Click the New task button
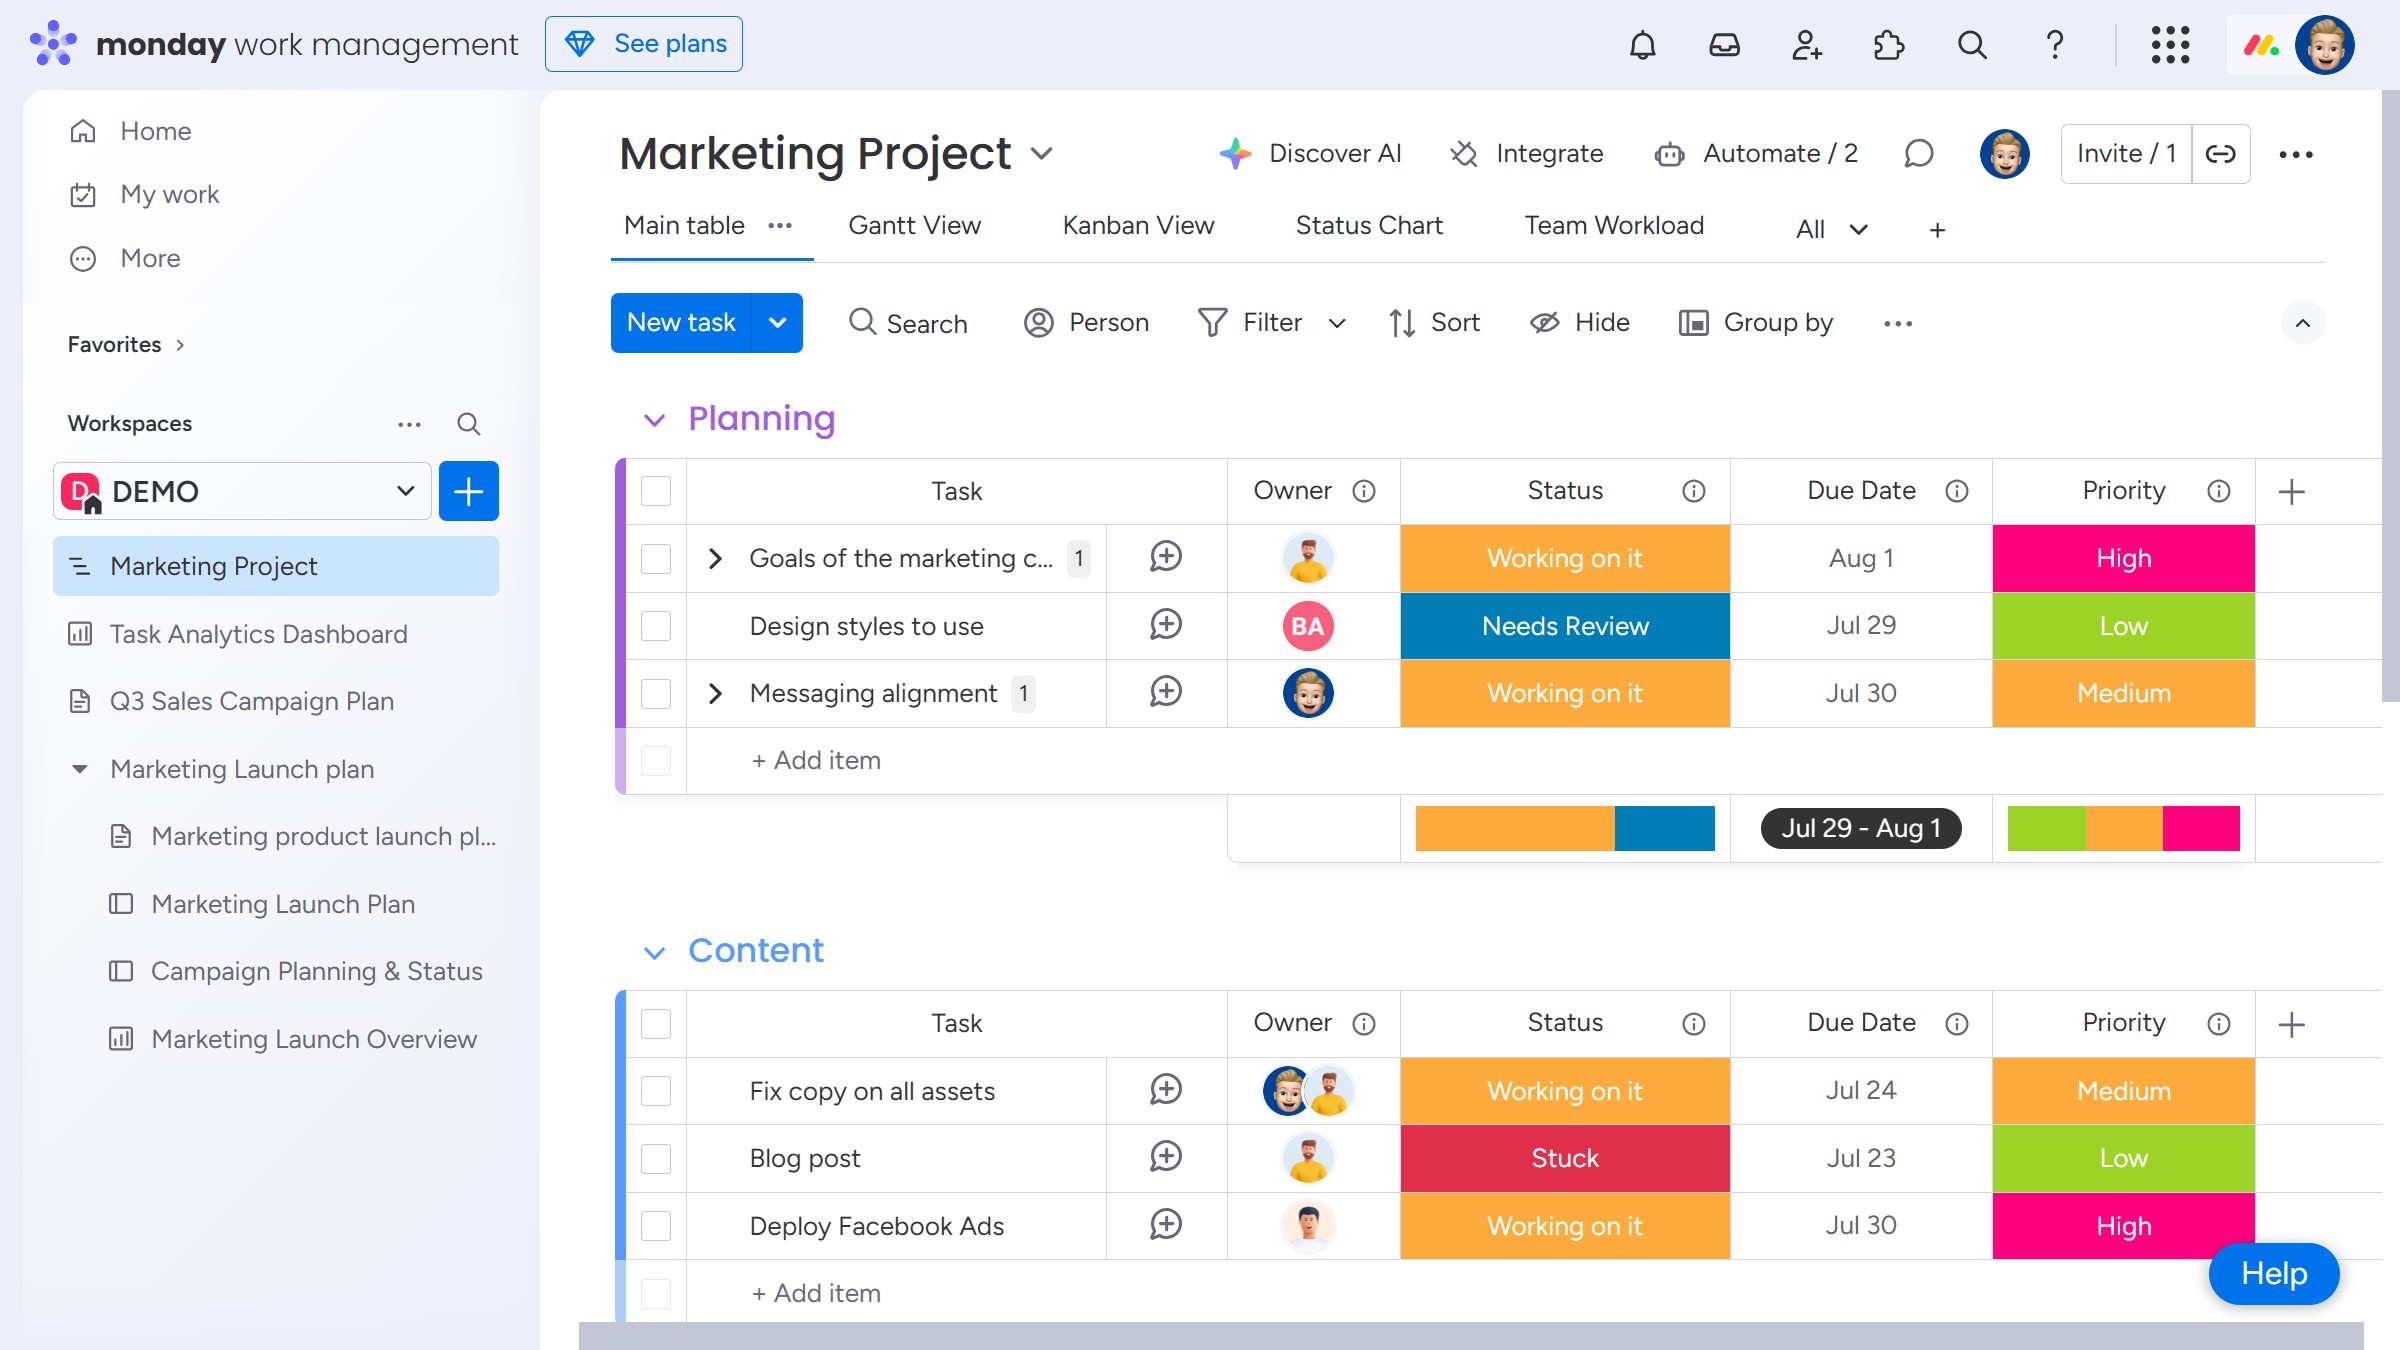The image size is (2400, 1350). point(681,323)
